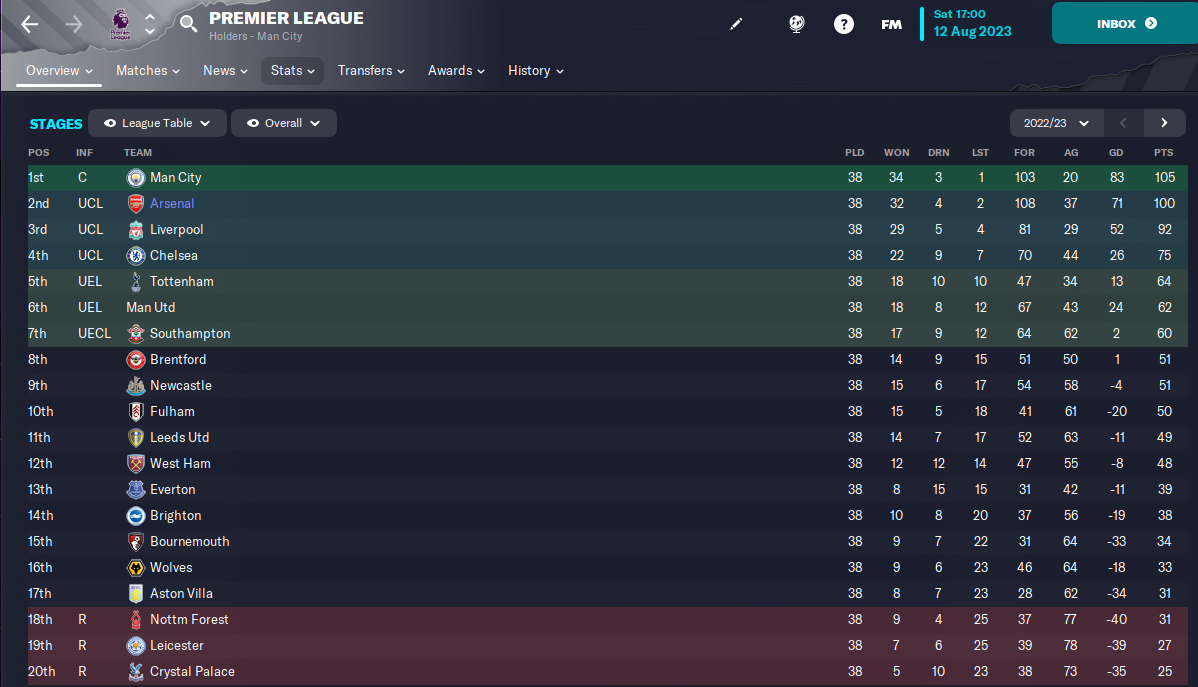Image resolution: width=1198 pixels, height=687 pixels.
Task: Toggle the League Table view eye selector
Action: (x=157, y=123)
